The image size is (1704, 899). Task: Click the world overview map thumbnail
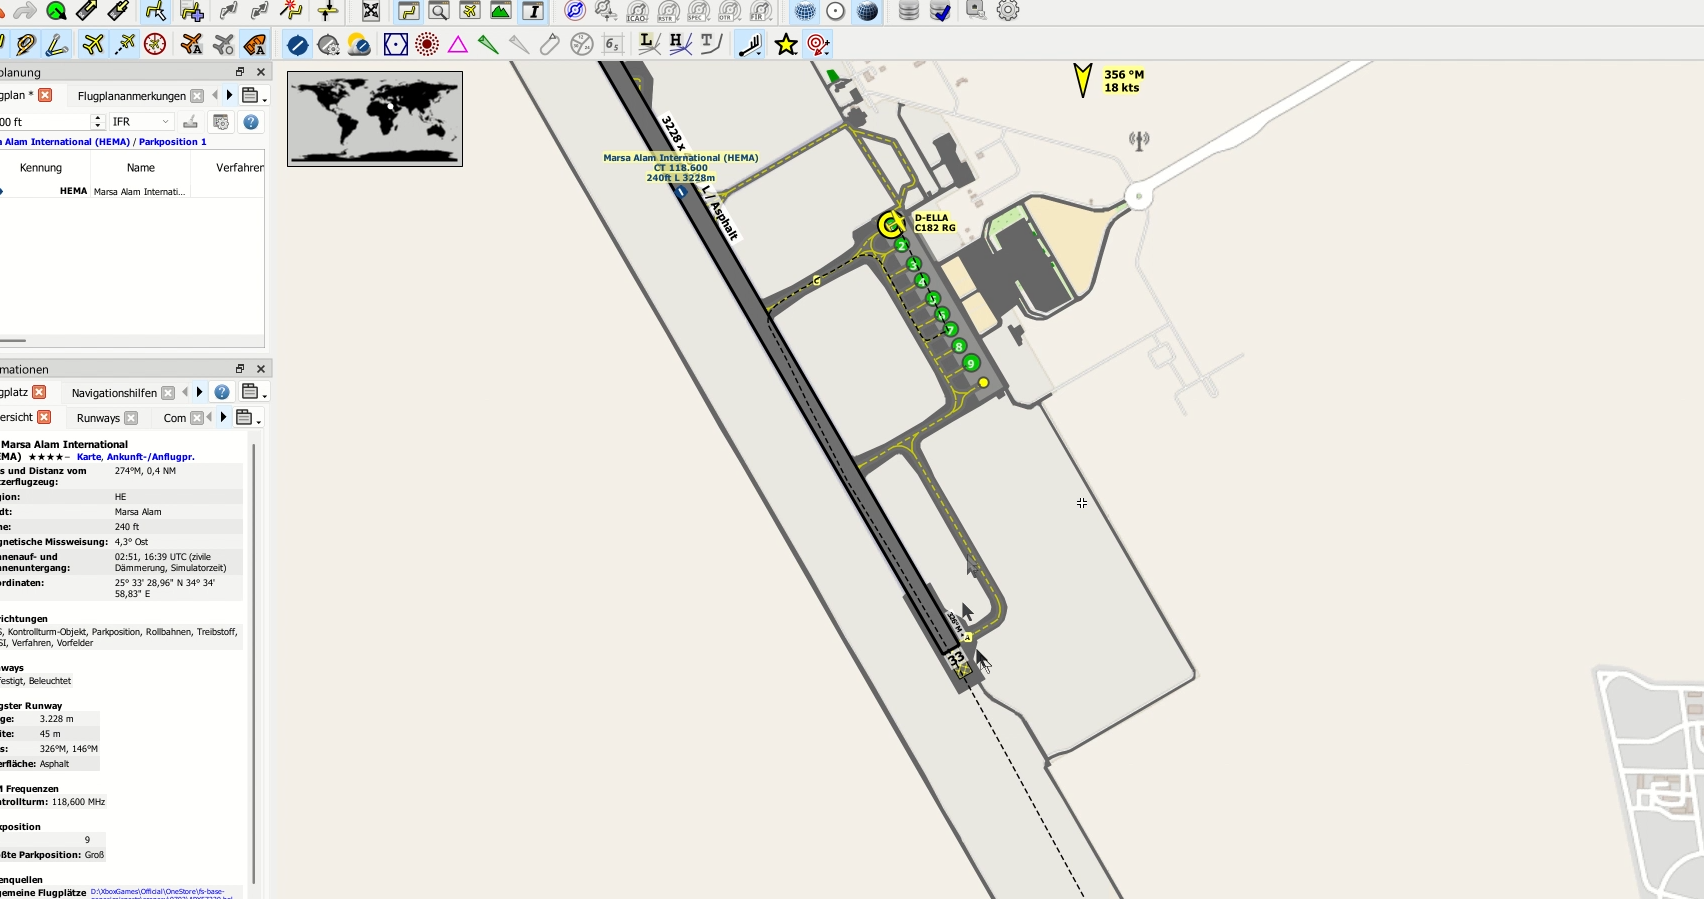pyautogui.click(x=375, y=118)
